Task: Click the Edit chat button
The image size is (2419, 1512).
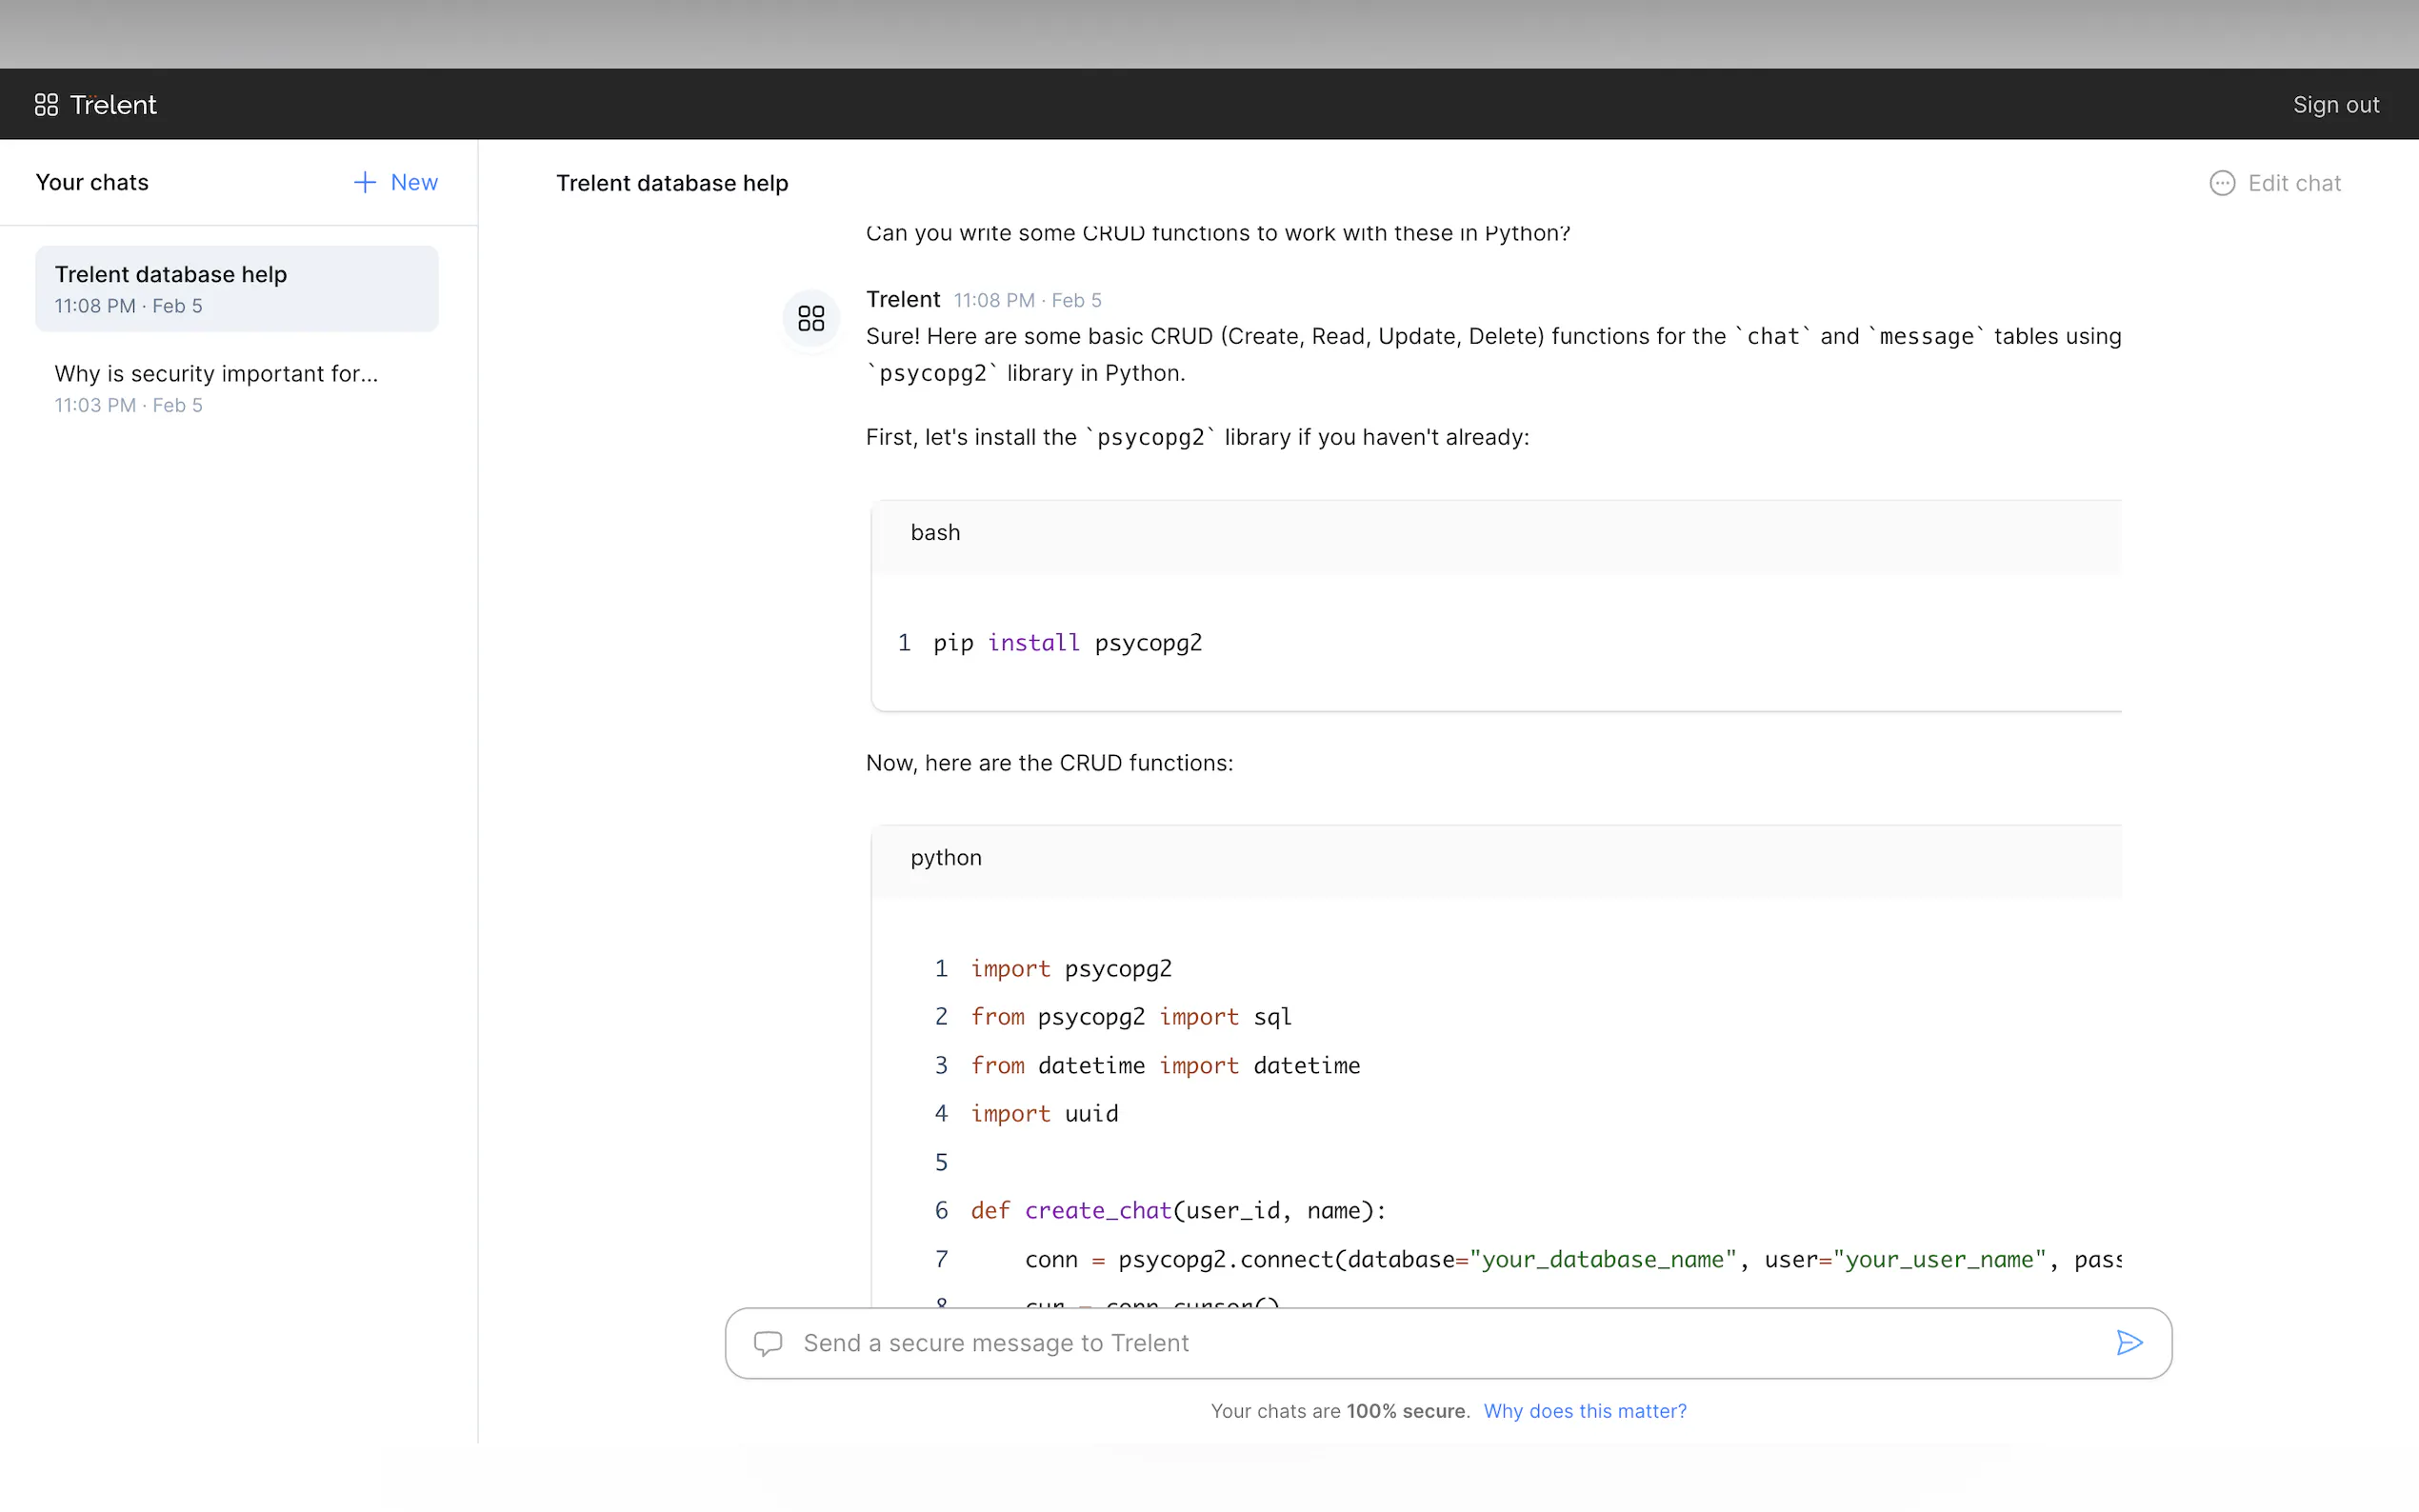Action: [x=2275, y=183]
